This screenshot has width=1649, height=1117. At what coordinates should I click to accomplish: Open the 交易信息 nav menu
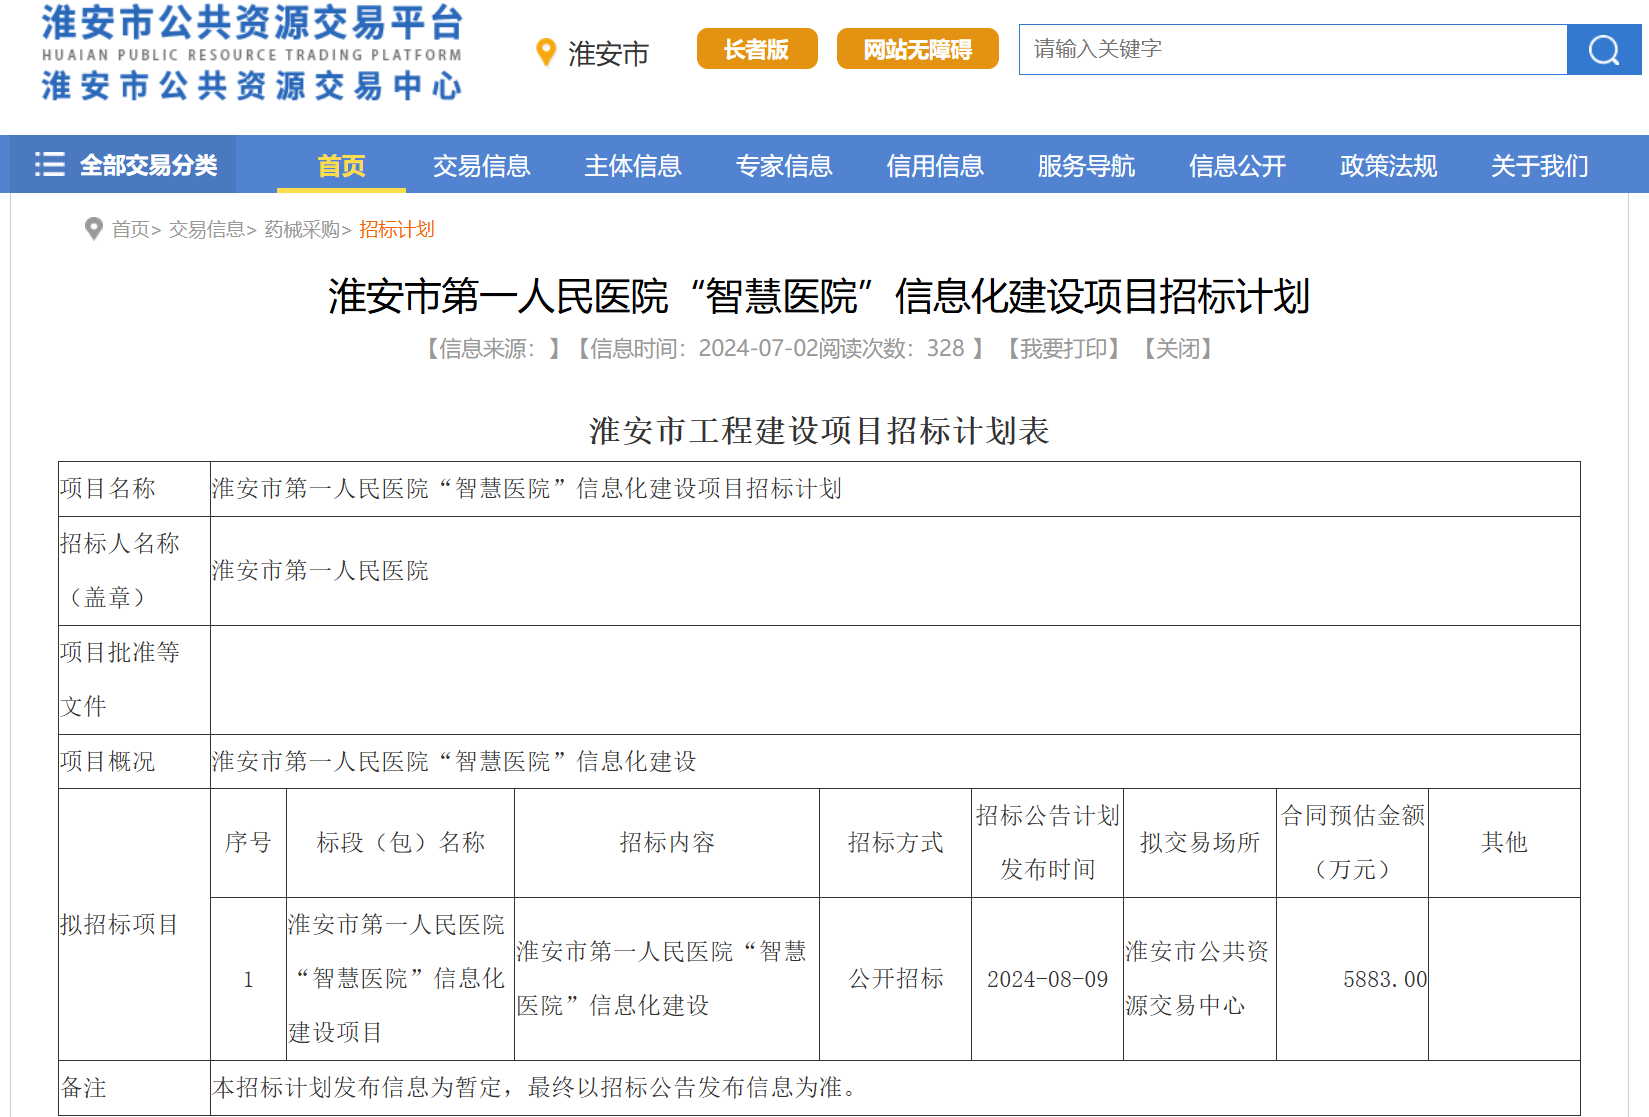pos(481,166)
